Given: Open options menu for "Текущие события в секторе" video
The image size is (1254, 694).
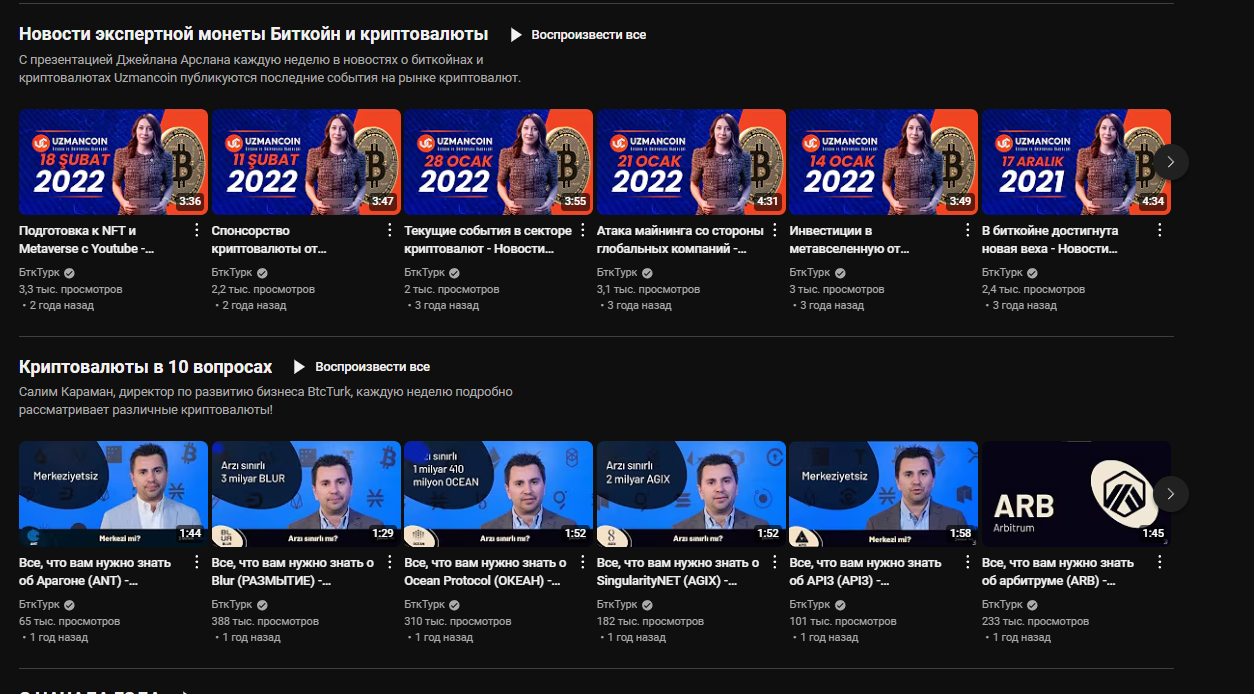Looking at the screenshot, I should [x=582, y=231].
